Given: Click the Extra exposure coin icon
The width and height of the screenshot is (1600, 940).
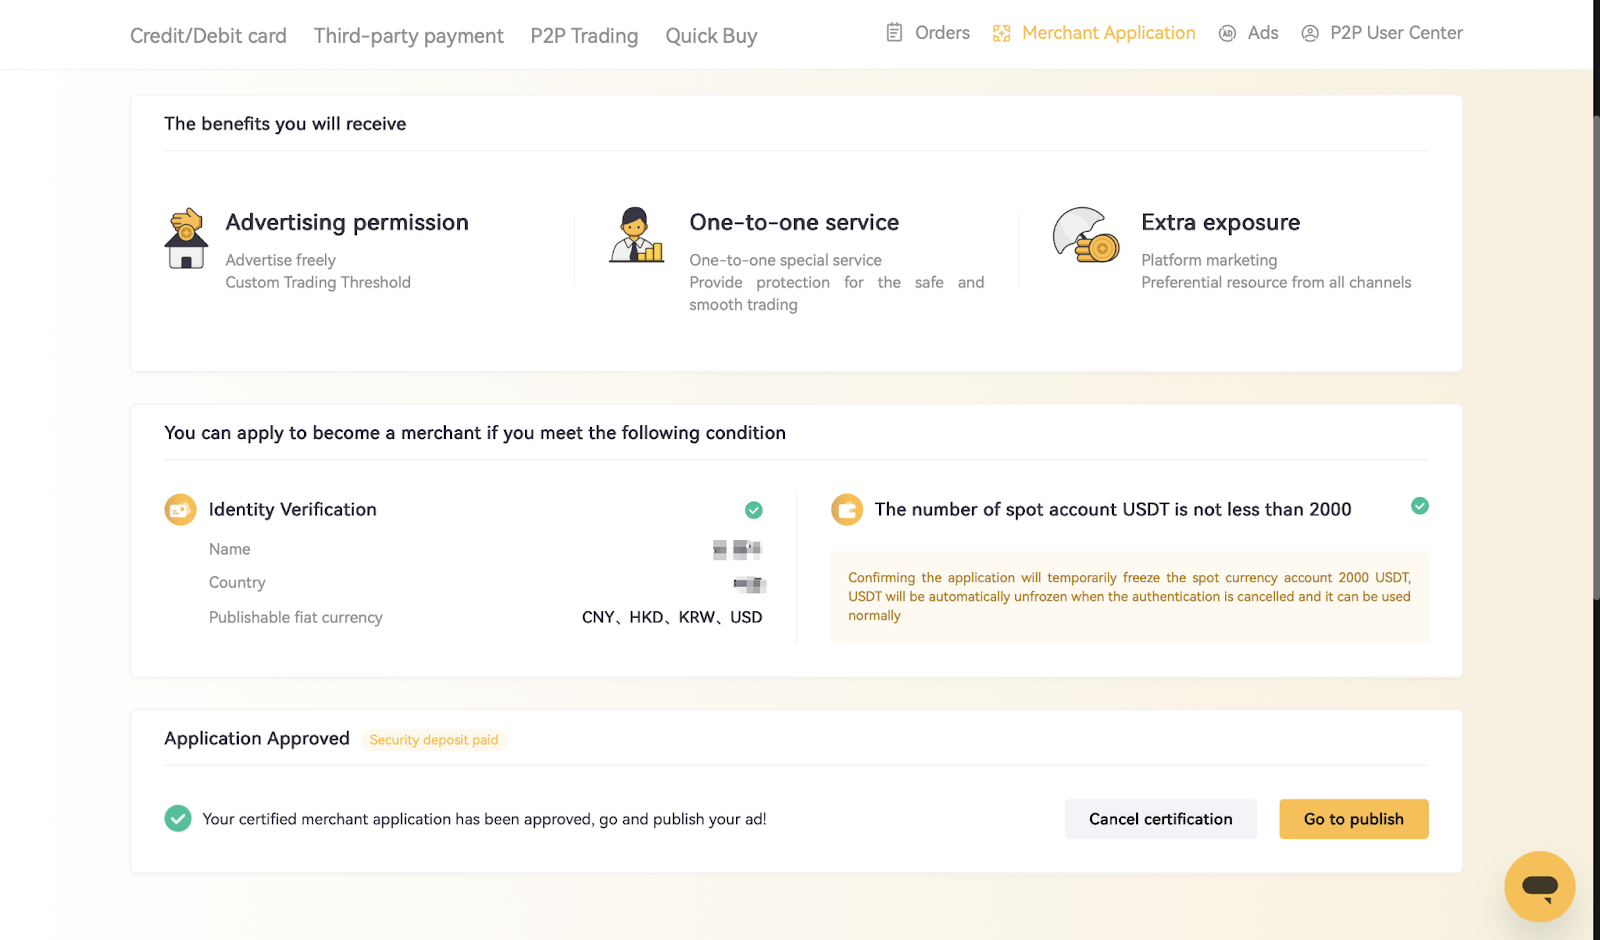Looking at the screenshot, I should click(1086, 236).
